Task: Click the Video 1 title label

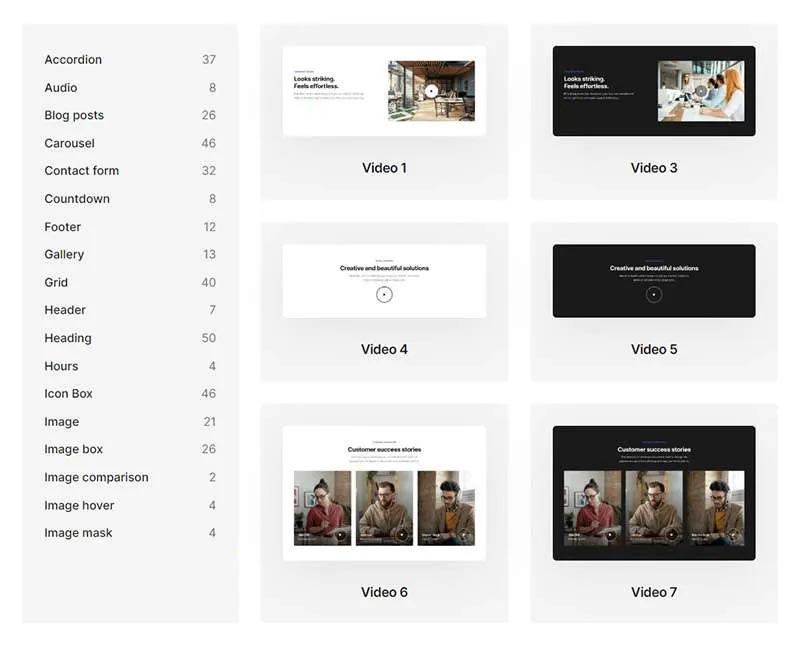Action: click(x=384, y=168)
